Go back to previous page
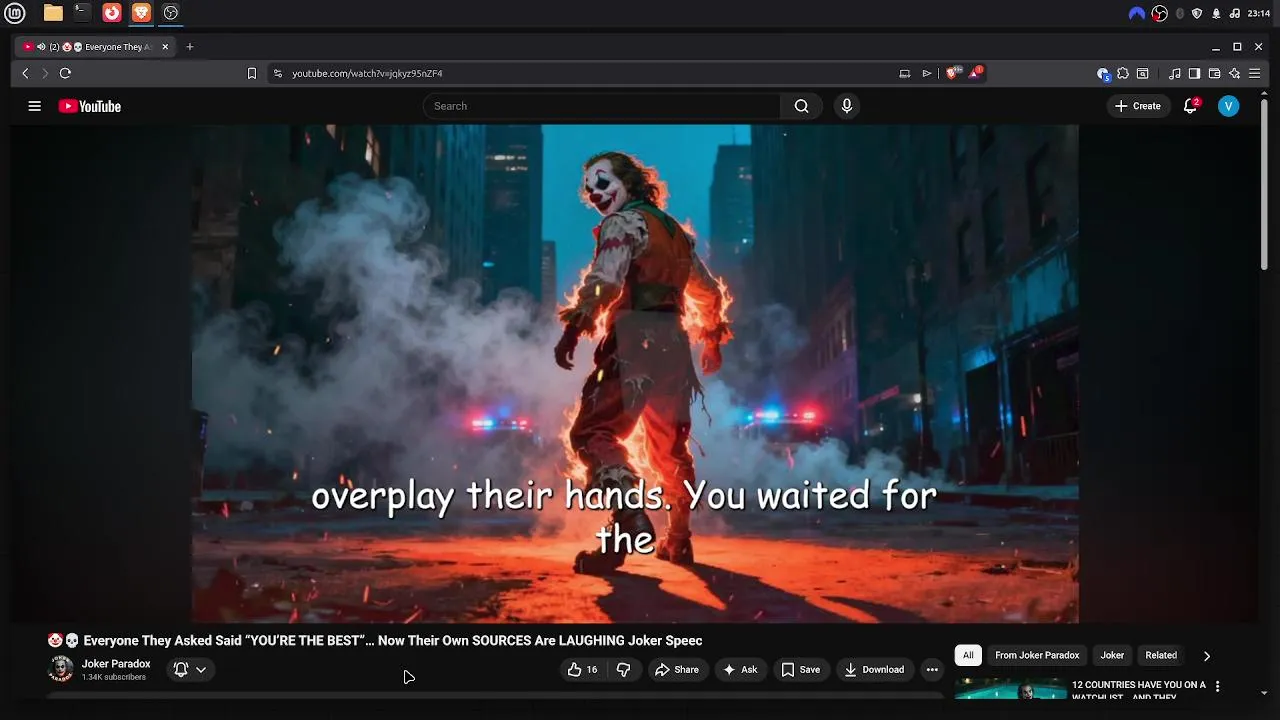This screenshot has width=1280, height=720. coord(26,73)
